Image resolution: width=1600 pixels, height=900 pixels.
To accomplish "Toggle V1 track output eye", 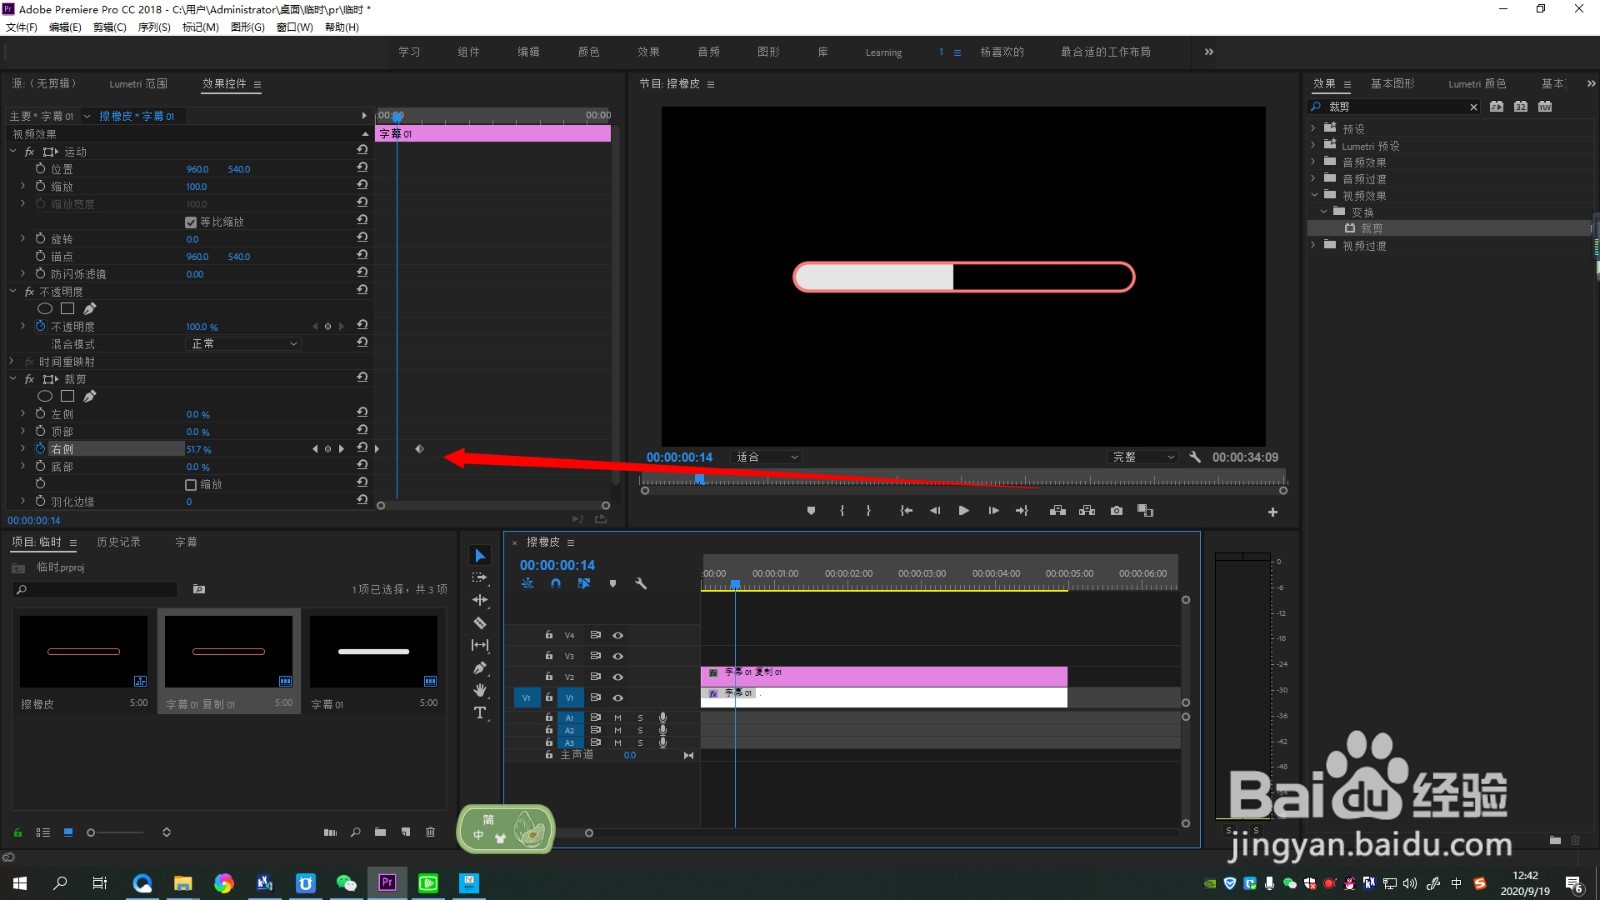I will pos(618,698).
